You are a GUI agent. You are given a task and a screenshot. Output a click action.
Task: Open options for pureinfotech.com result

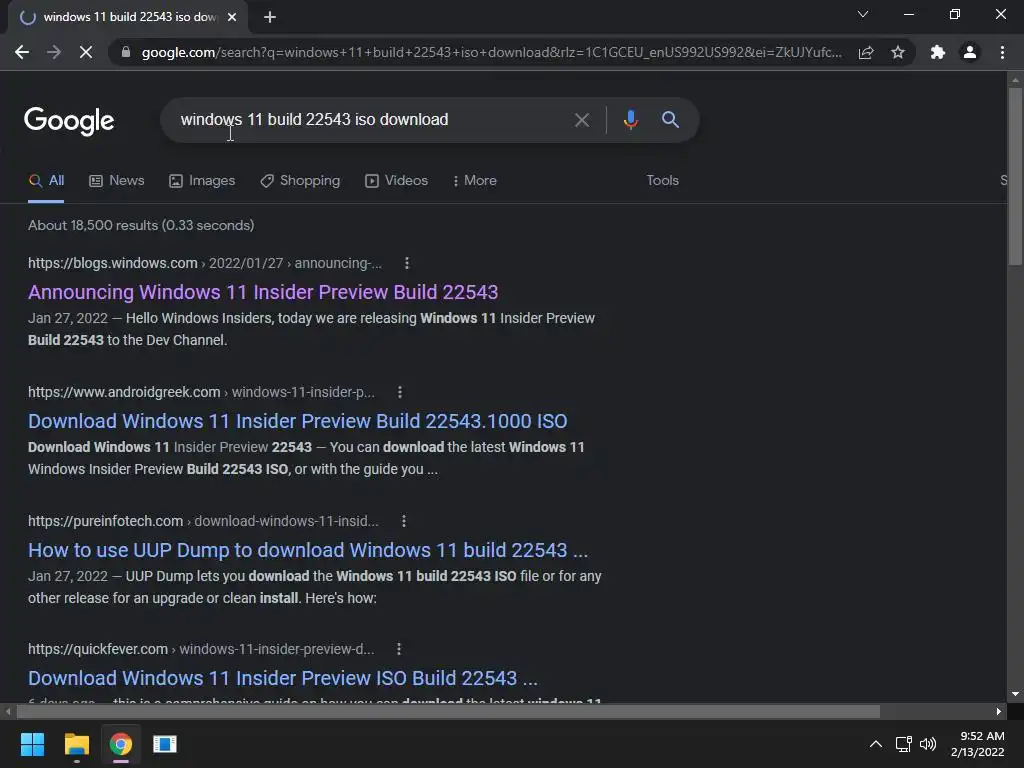[x=404, y=521]
